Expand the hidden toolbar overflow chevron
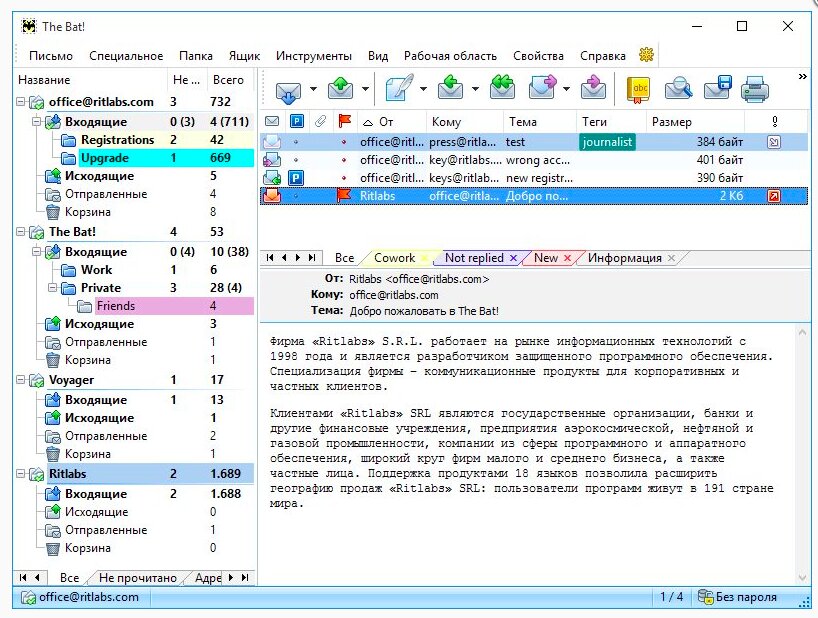Viewport: 818px width, 618px height. click(x=802, y=76)
